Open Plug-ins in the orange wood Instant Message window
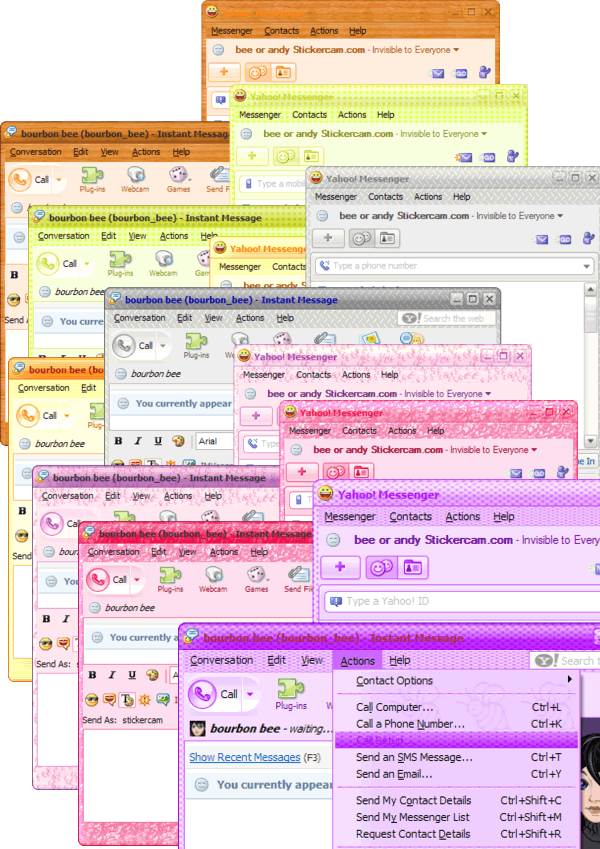The width and height of the screenshot is (600, 849). (x=92, y=179)
